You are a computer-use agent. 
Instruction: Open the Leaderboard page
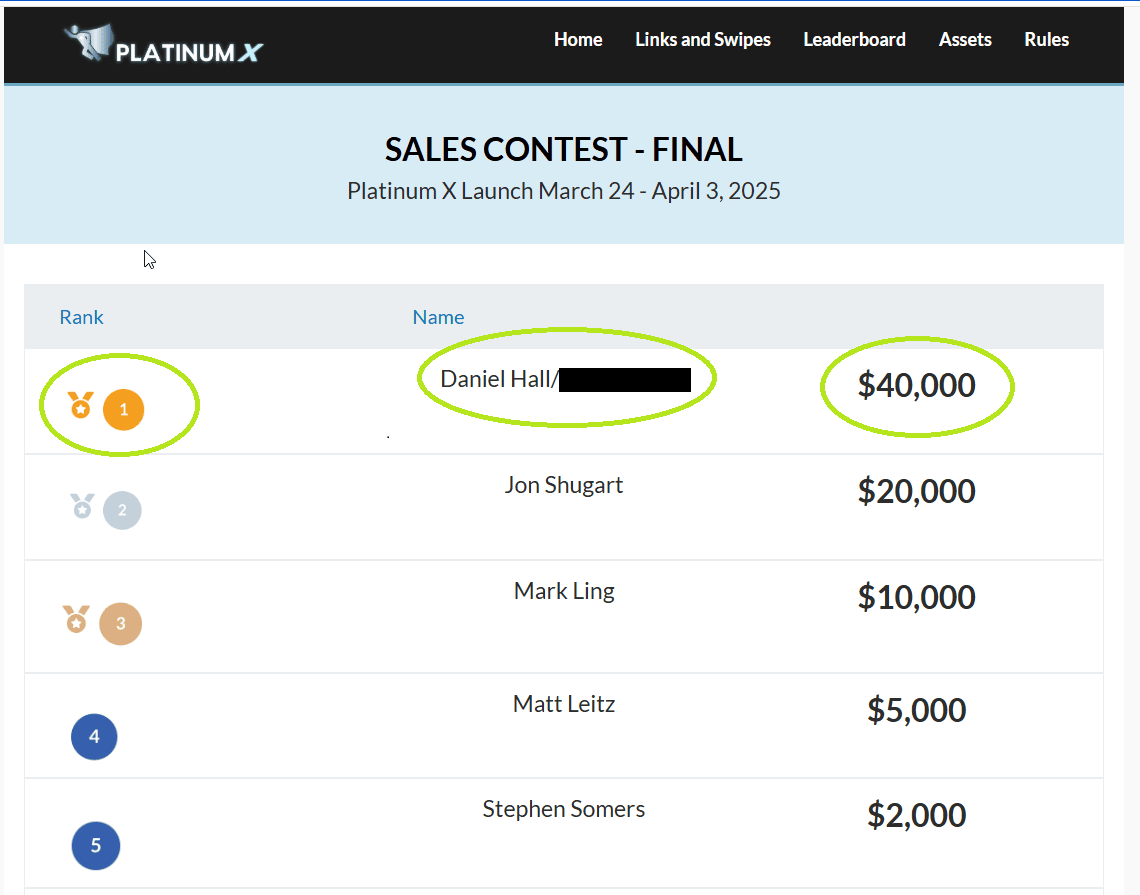[x=854, y=40]
